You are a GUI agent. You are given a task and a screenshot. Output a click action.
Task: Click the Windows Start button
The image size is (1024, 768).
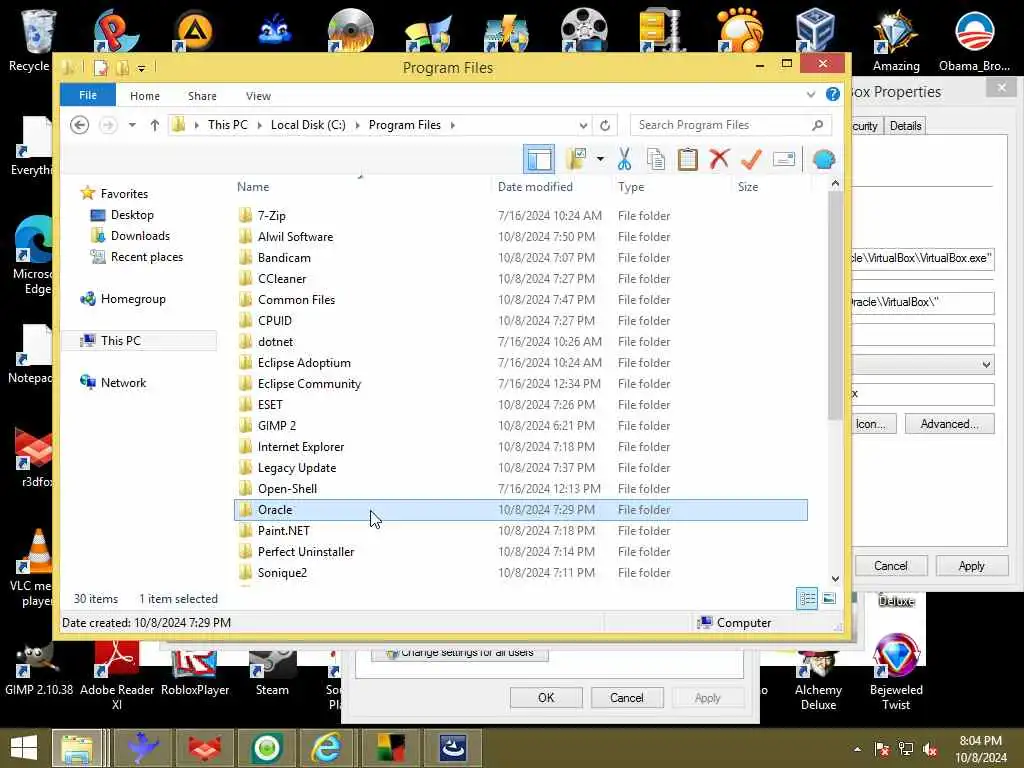click(24, 748)
